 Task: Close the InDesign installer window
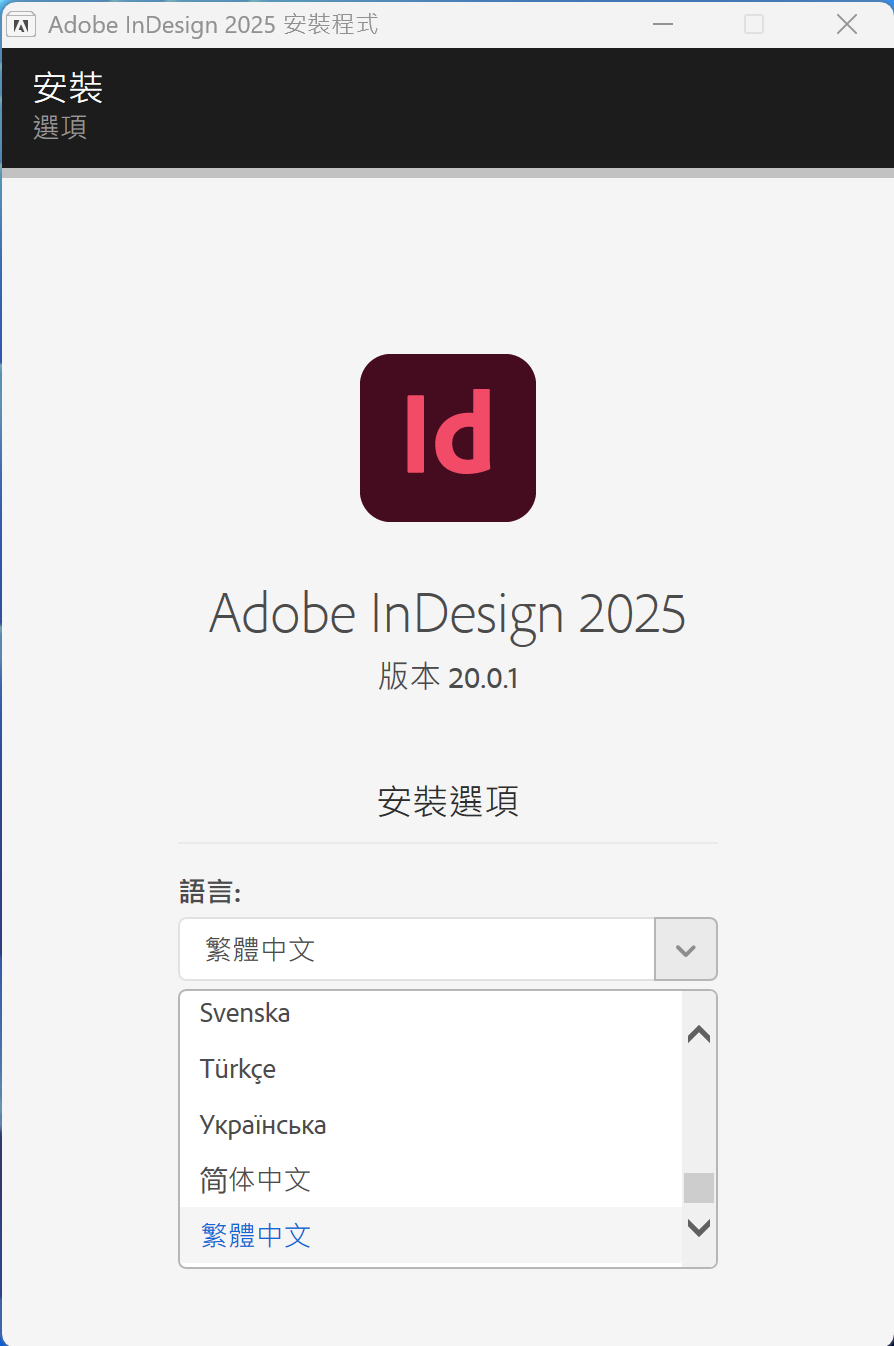[846, 25]
